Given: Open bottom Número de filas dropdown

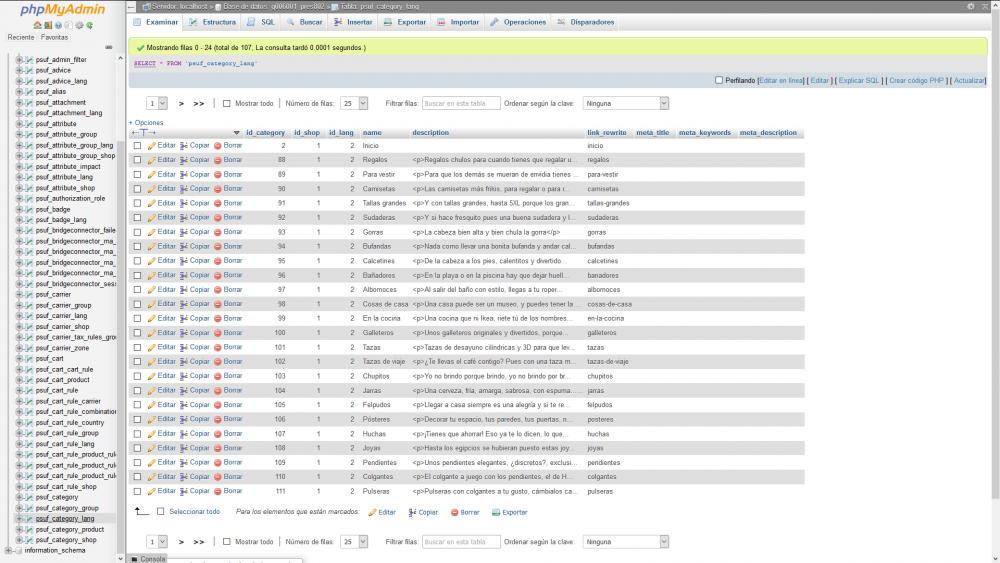Looking at the screenshot, I should pyautogui.click(x=354, y=542).
